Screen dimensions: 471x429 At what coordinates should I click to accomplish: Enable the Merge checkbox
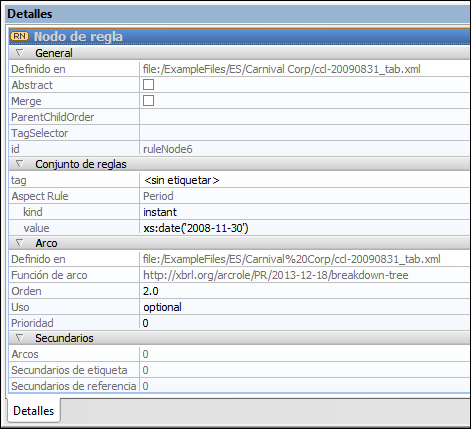[x=148, y=101]
